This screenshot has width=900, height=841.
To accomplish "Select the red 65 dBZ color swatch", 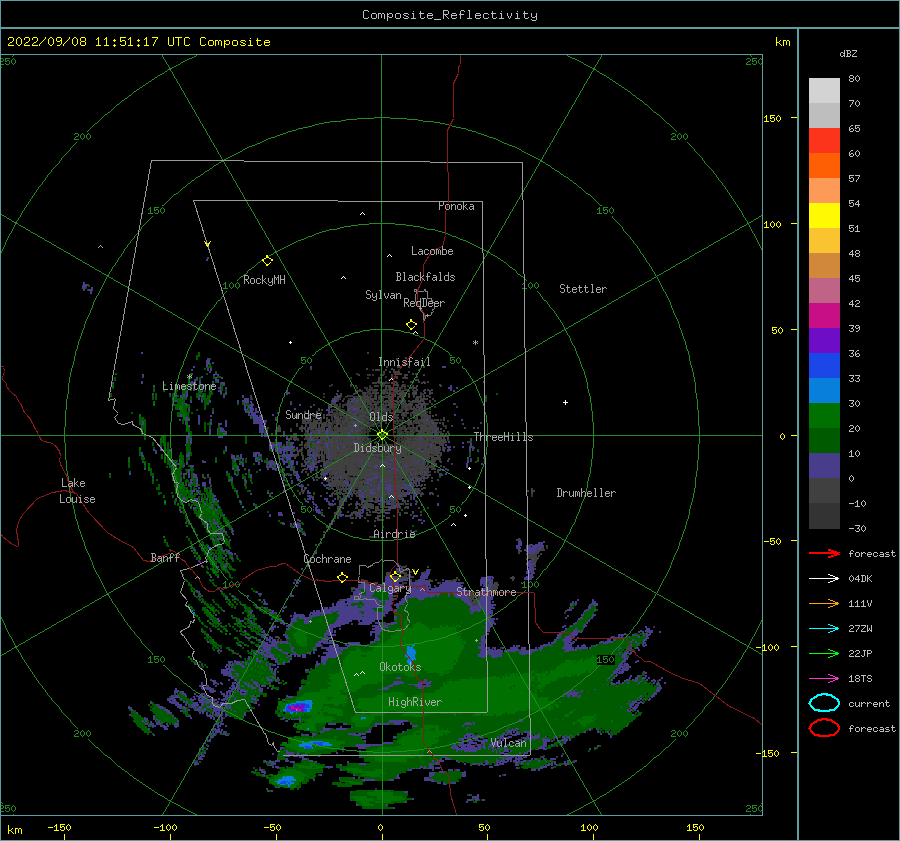I will click(x=824, y=140).
